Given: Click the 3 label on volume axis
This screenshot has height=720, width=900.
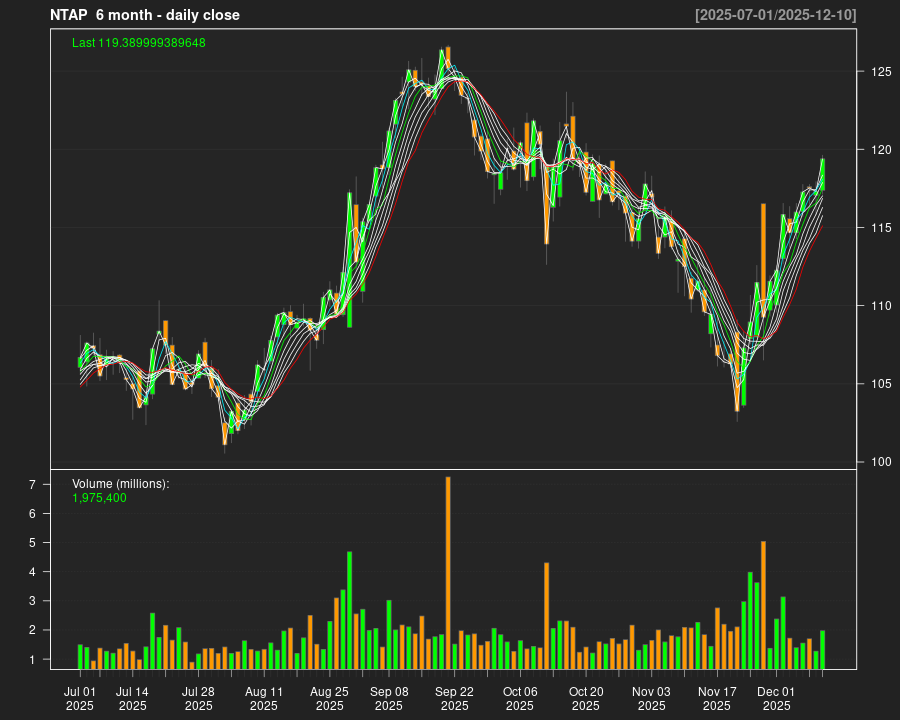Looking at the screenshot, I should (x=32, y=601).
